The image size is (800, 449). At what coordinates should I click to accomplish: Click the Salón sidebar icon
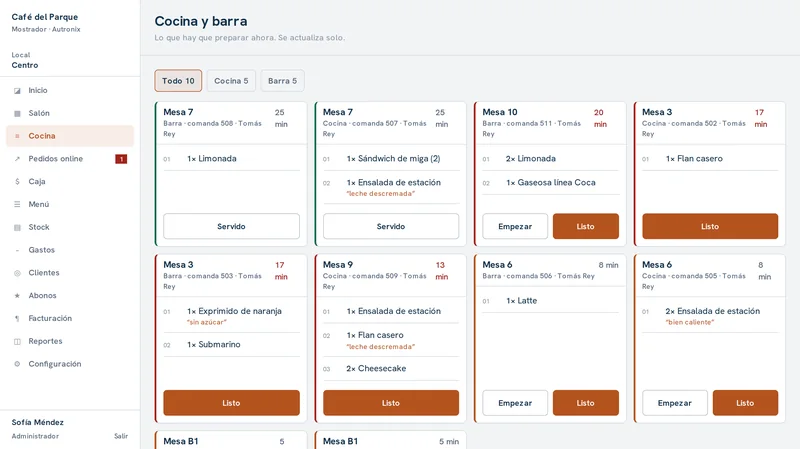pyautogui.click(x=17, y=113)
